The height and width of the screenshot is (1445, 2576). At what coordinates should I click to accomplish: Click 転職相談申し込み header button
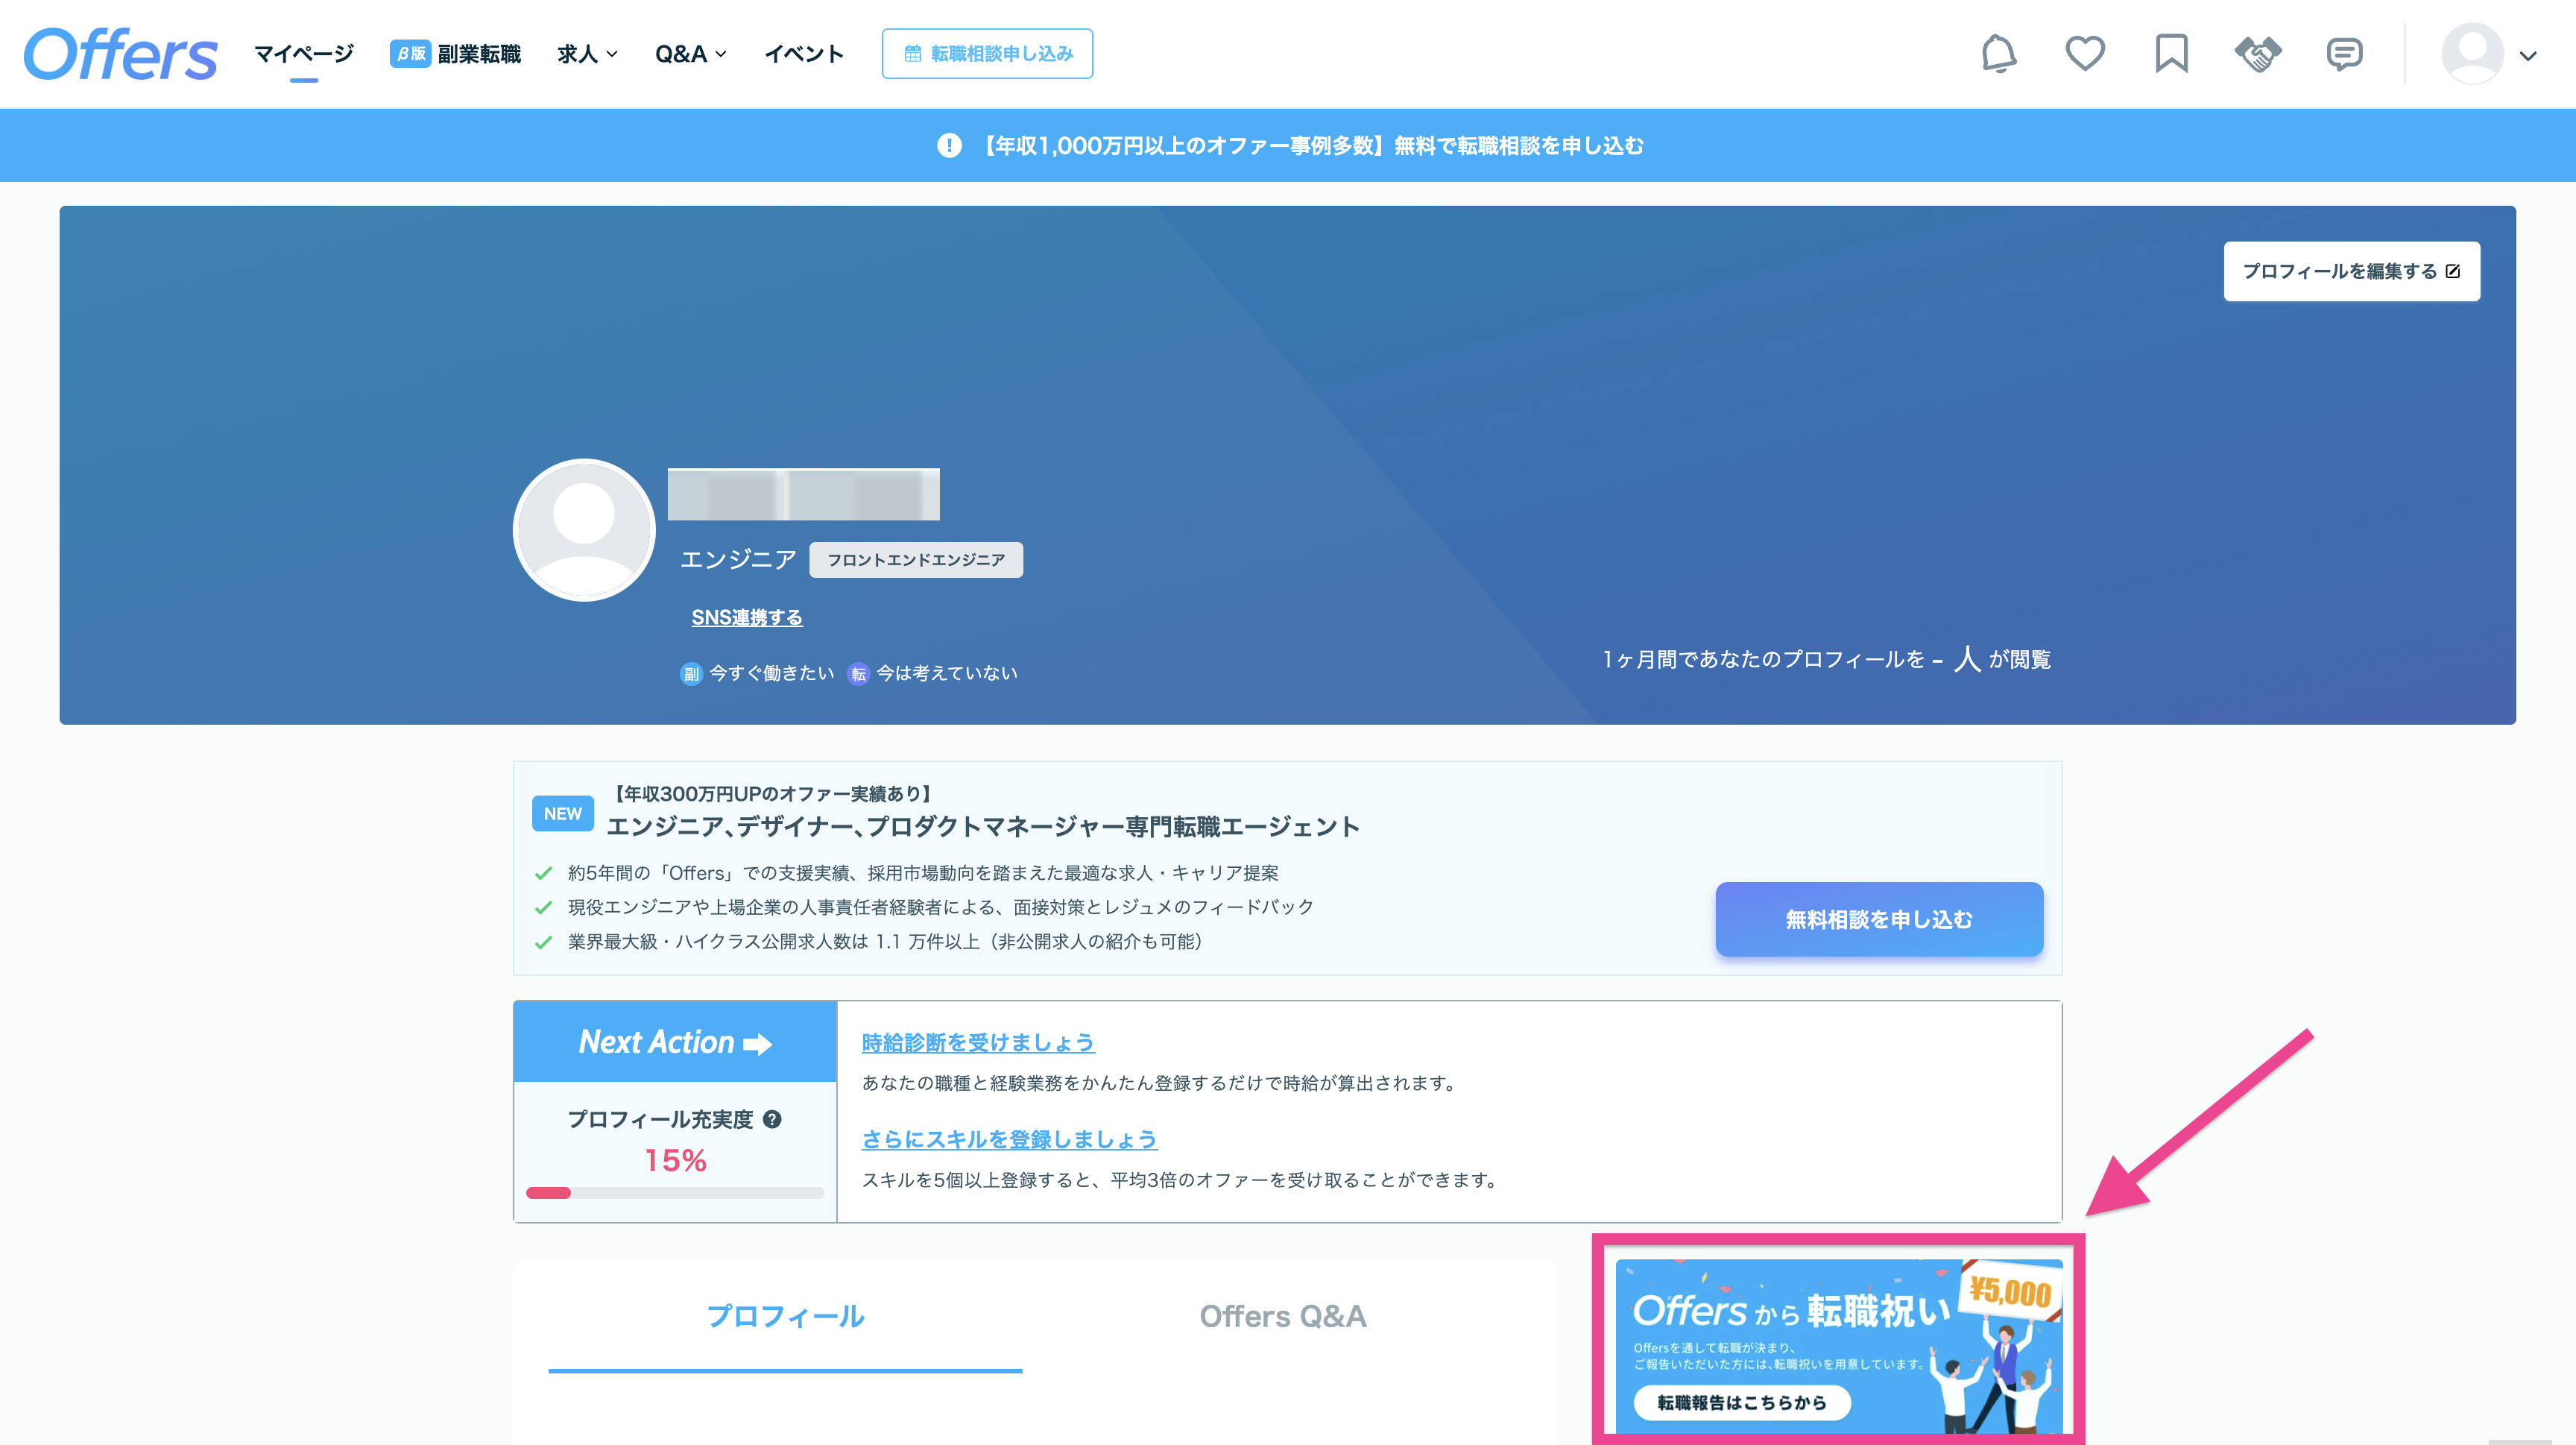[x=987, y=54]
